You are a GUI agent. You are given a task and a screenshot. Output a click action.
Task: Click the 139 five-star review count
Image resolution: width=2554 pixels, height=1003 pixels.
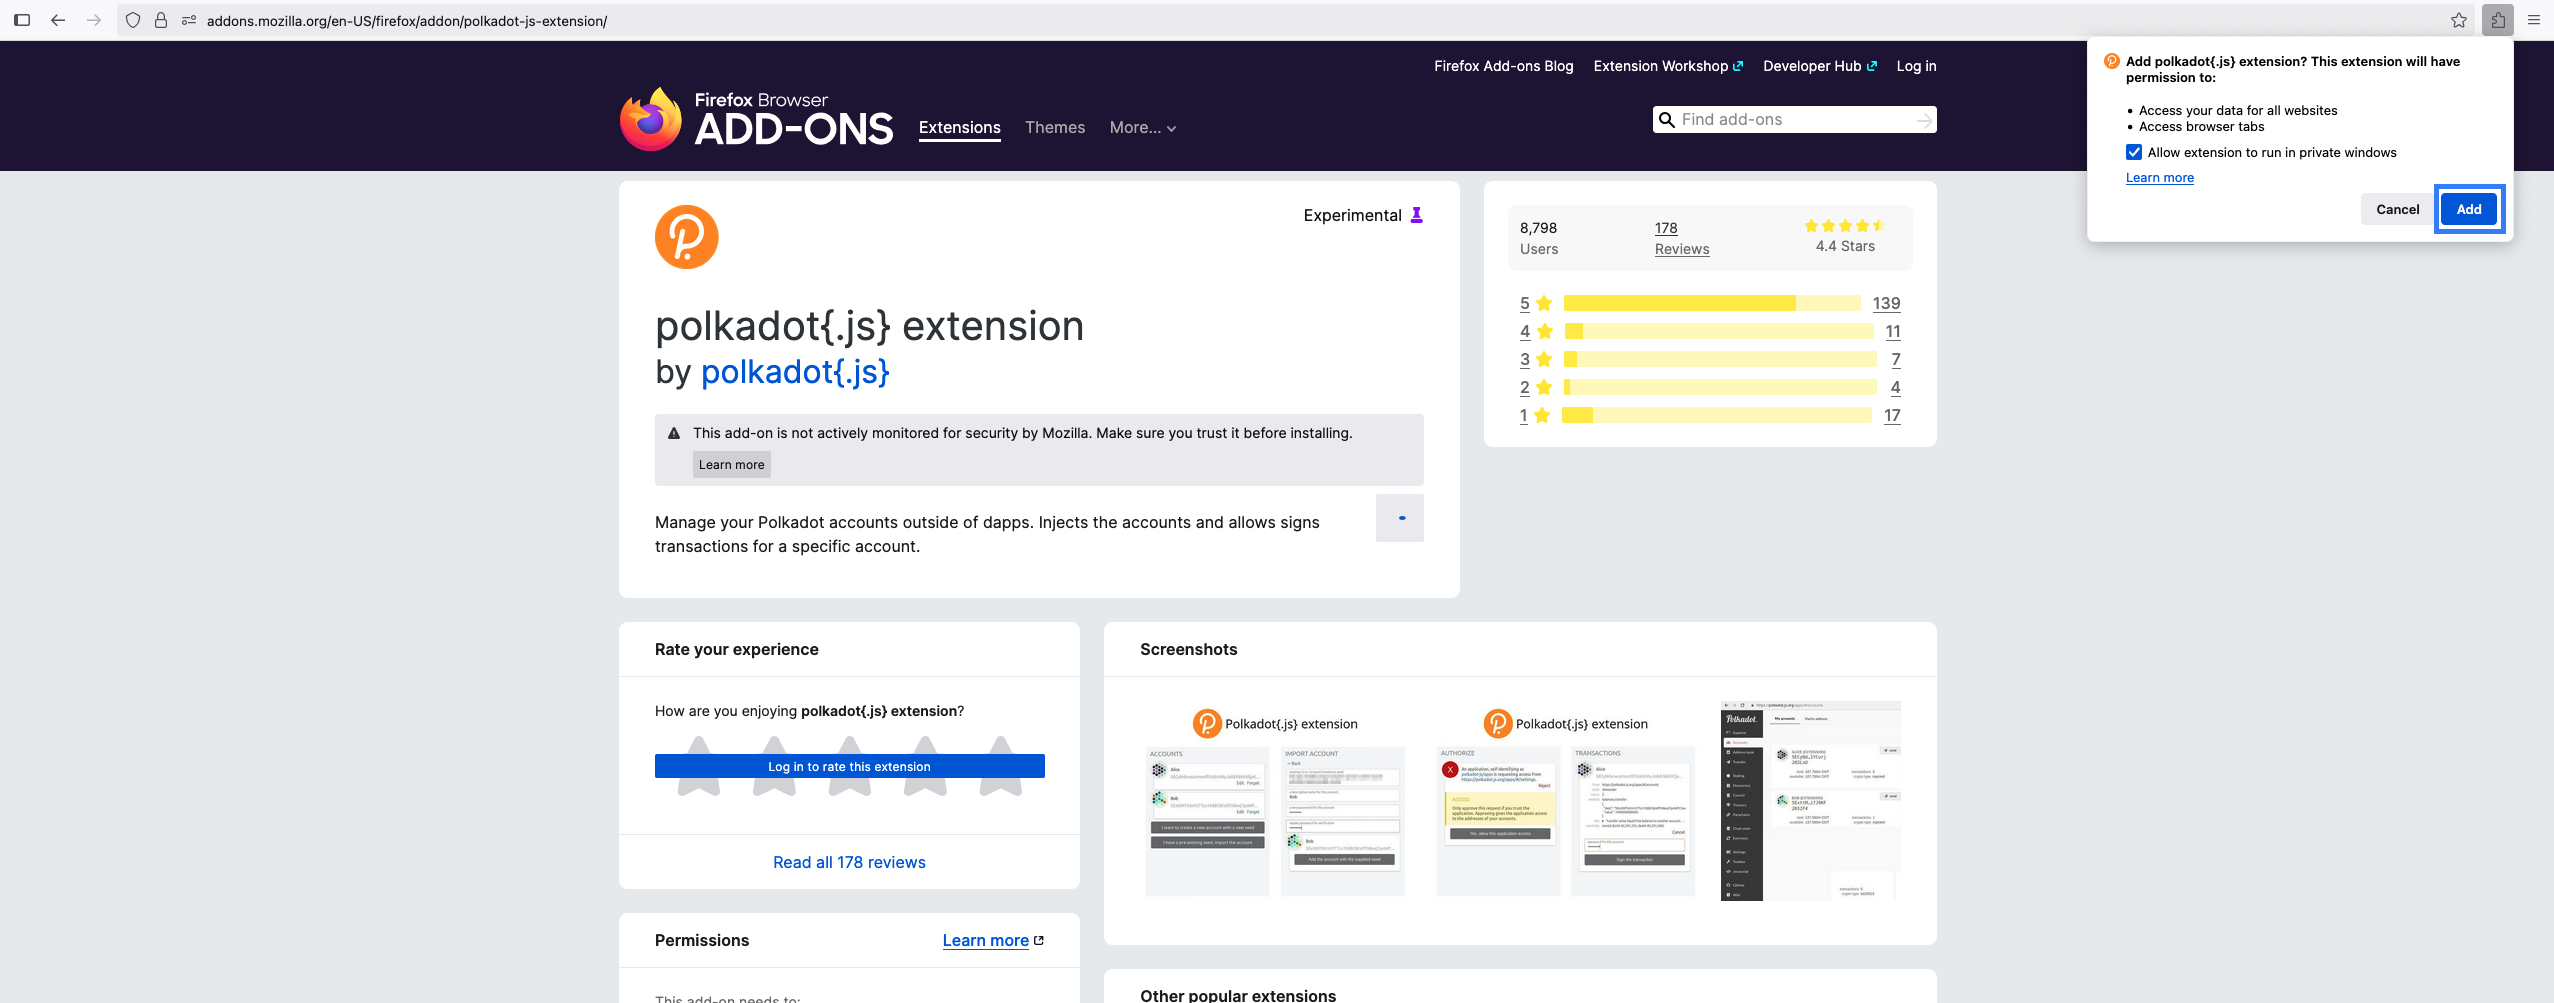pyautogui.click(x=1886, y=303)
